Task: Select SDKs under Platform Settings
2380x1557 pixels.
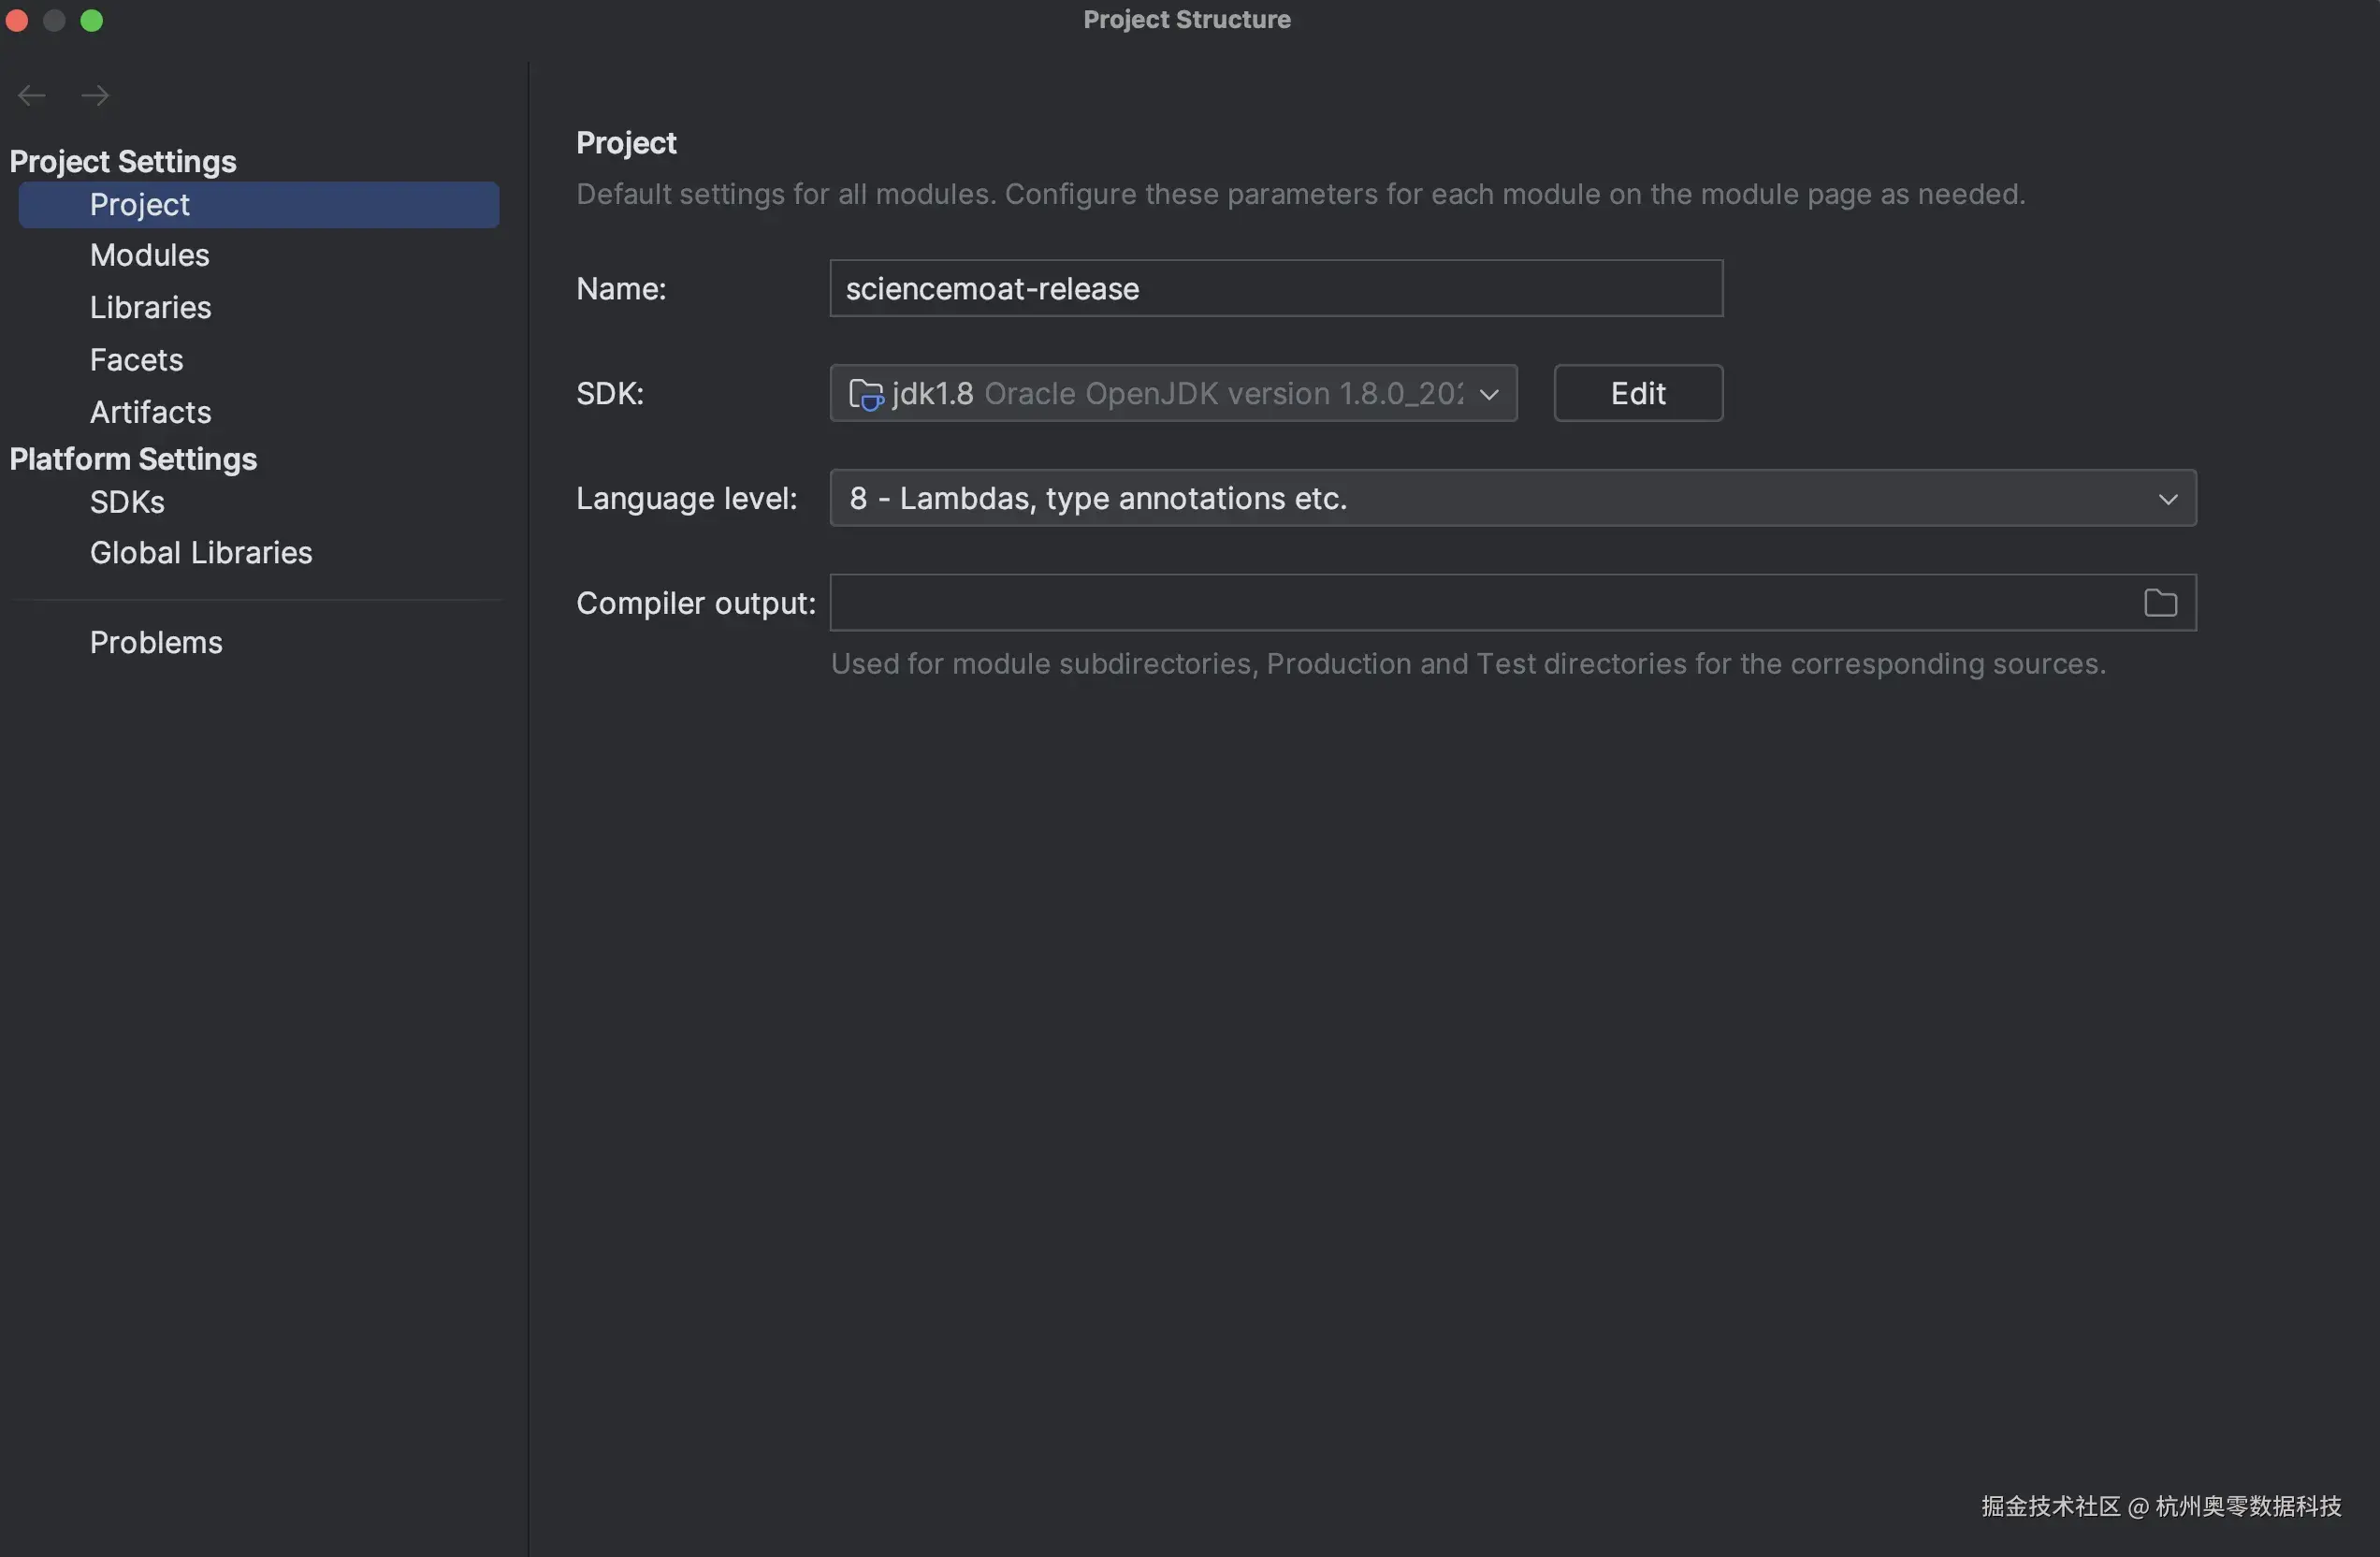Action: click(127, 502)
